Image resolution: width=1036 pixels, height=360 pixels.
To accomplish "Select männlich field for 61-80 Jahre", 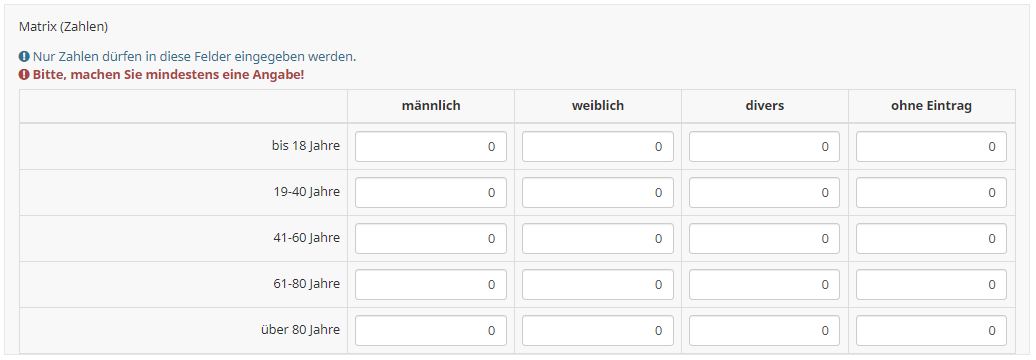I will [x=431, y=284].
